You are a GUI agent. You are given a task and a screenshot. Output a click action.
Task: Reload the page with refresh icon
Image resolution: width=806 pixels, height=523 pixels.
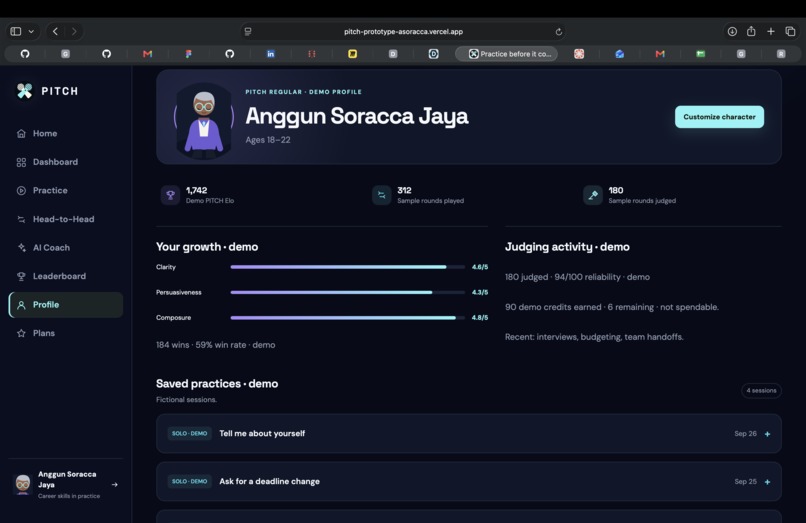559,31
